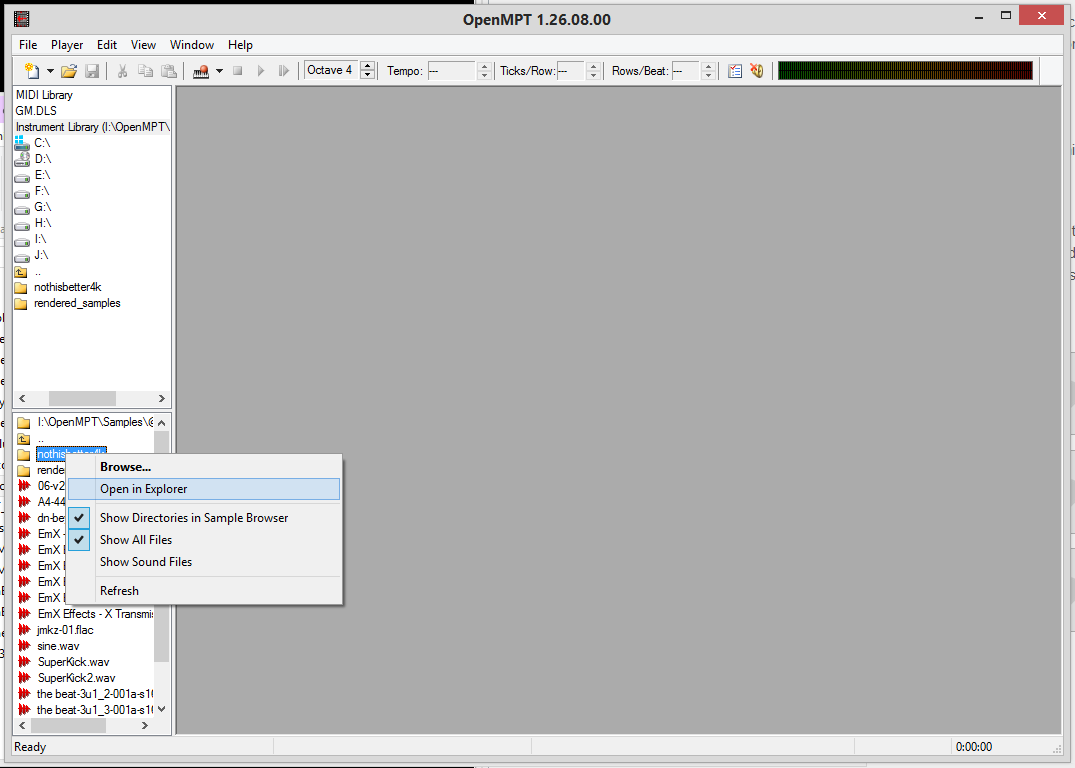This screenshot has height=768, width=1075.
Task: Decrease Ticks/Row with spinner down arrow
Action: (x=594, y=75)
